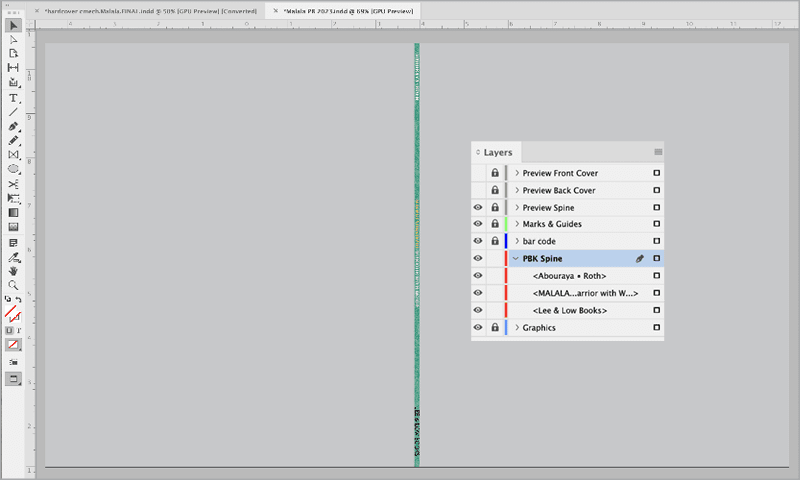The height and width of the screenshot is (480, 800).
Task: Click selection square for Abouraya • Roth
Action: (x=657, y=275)
